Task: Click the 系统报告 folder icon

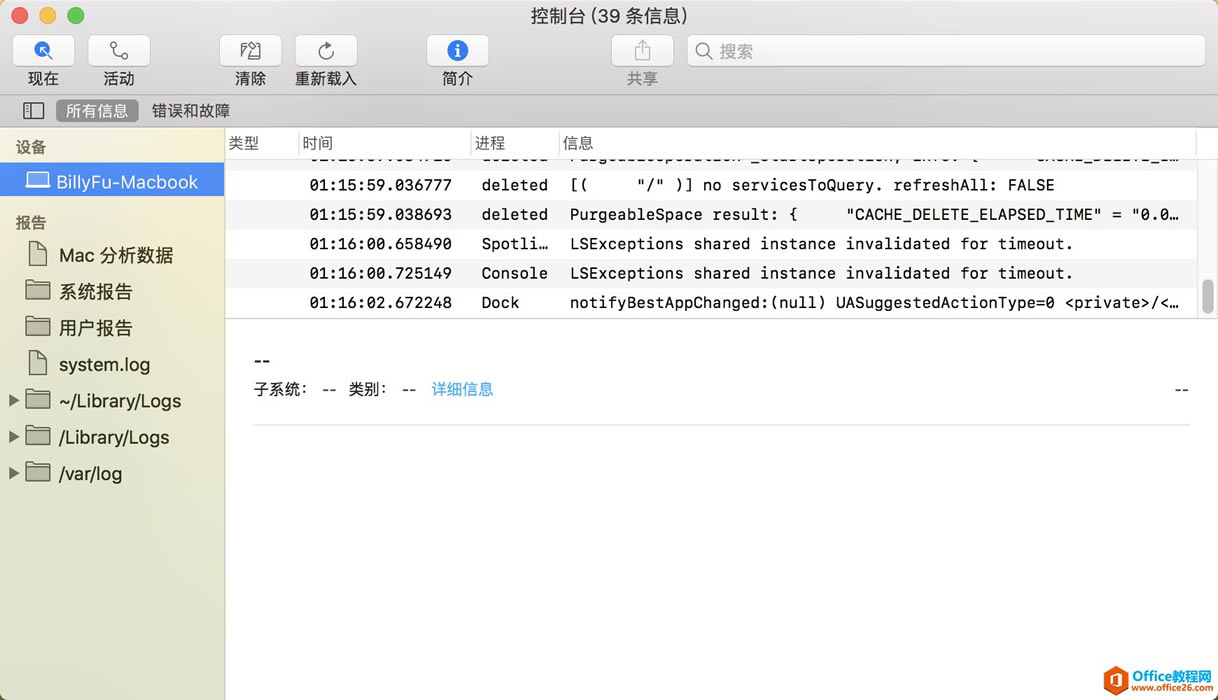Action: coord(38,290)
